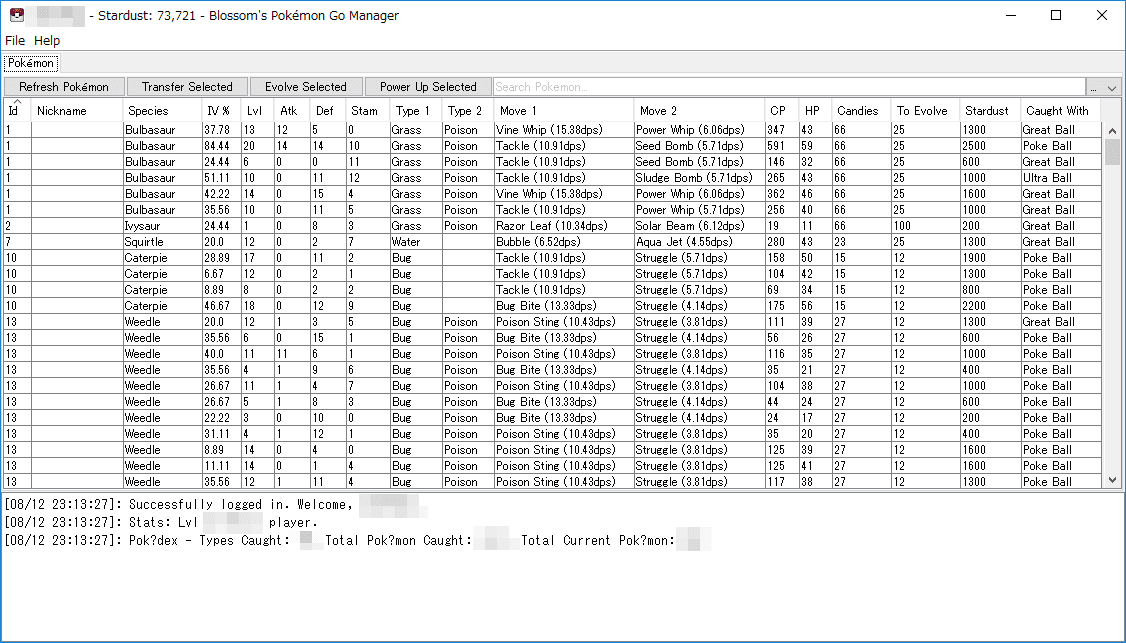
Task: Maximize the window with the maximize icon
Action: [1056, 15]
